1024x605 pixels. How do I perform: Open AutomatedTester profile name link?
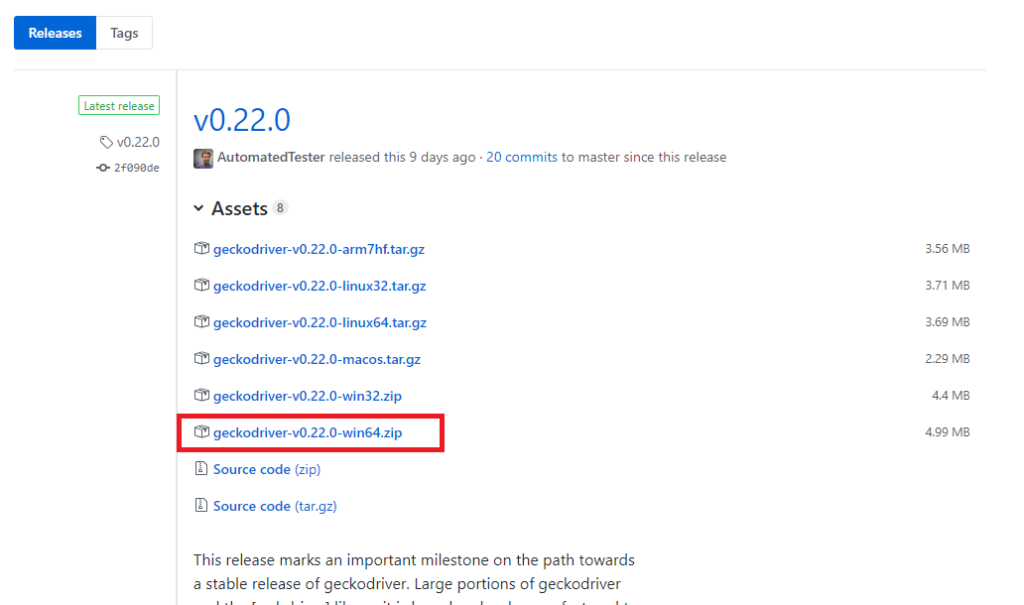(271, 158)
